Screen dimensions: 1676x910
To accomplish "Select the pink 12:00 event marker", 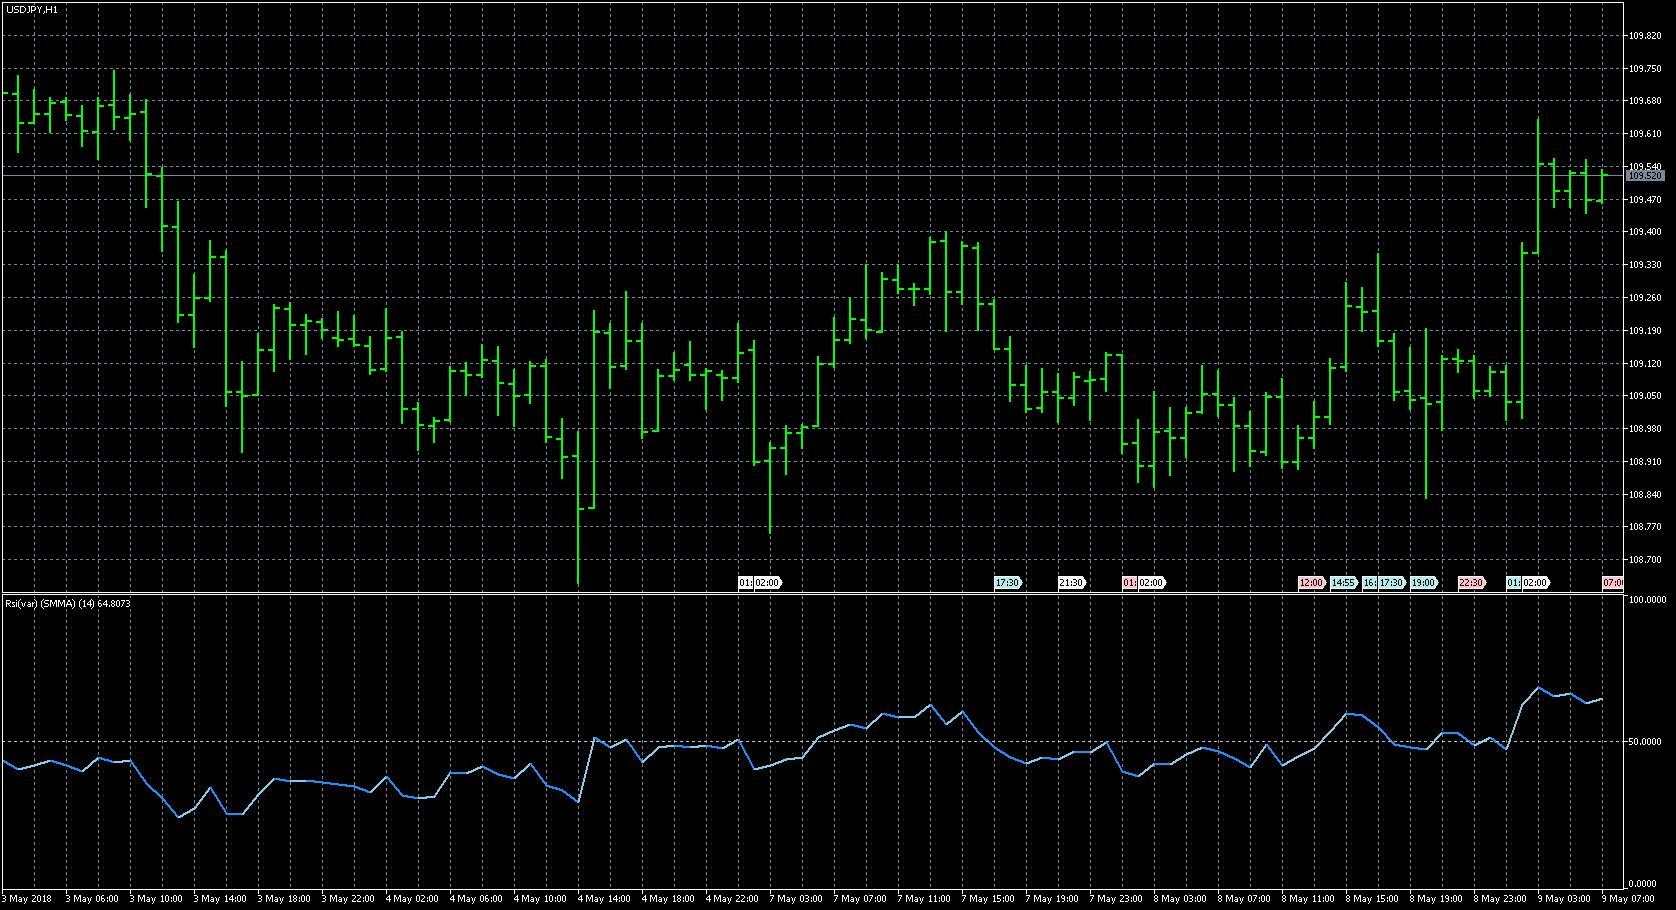I will tap(1311, 583).
